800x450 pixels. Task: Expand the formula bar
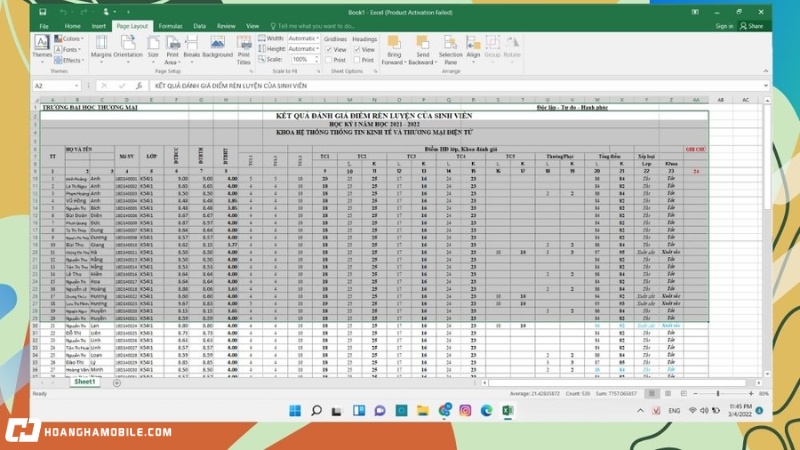point(765,86)
